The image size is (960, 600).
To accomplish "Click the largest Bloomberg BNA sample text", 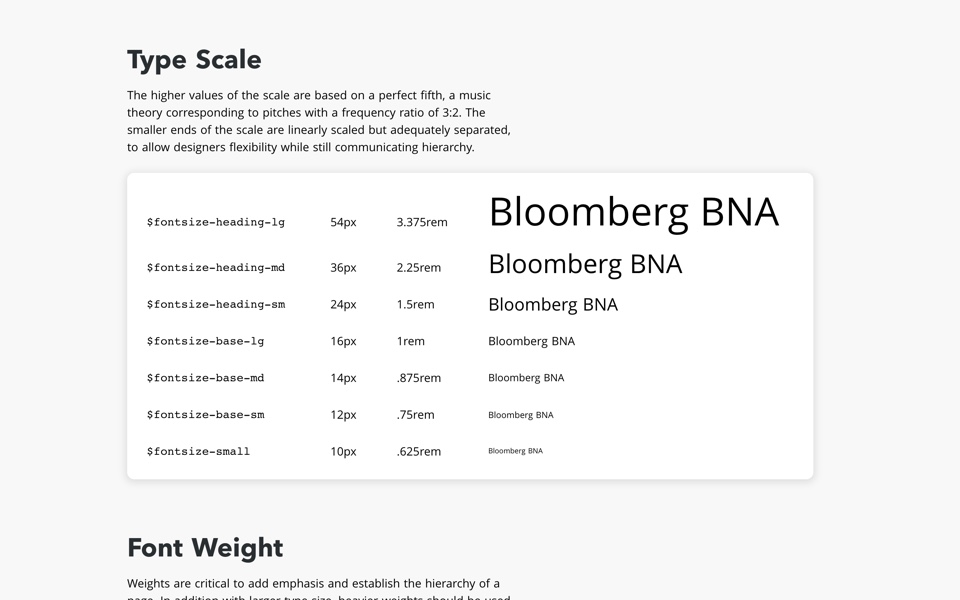I will coord(633,212).
